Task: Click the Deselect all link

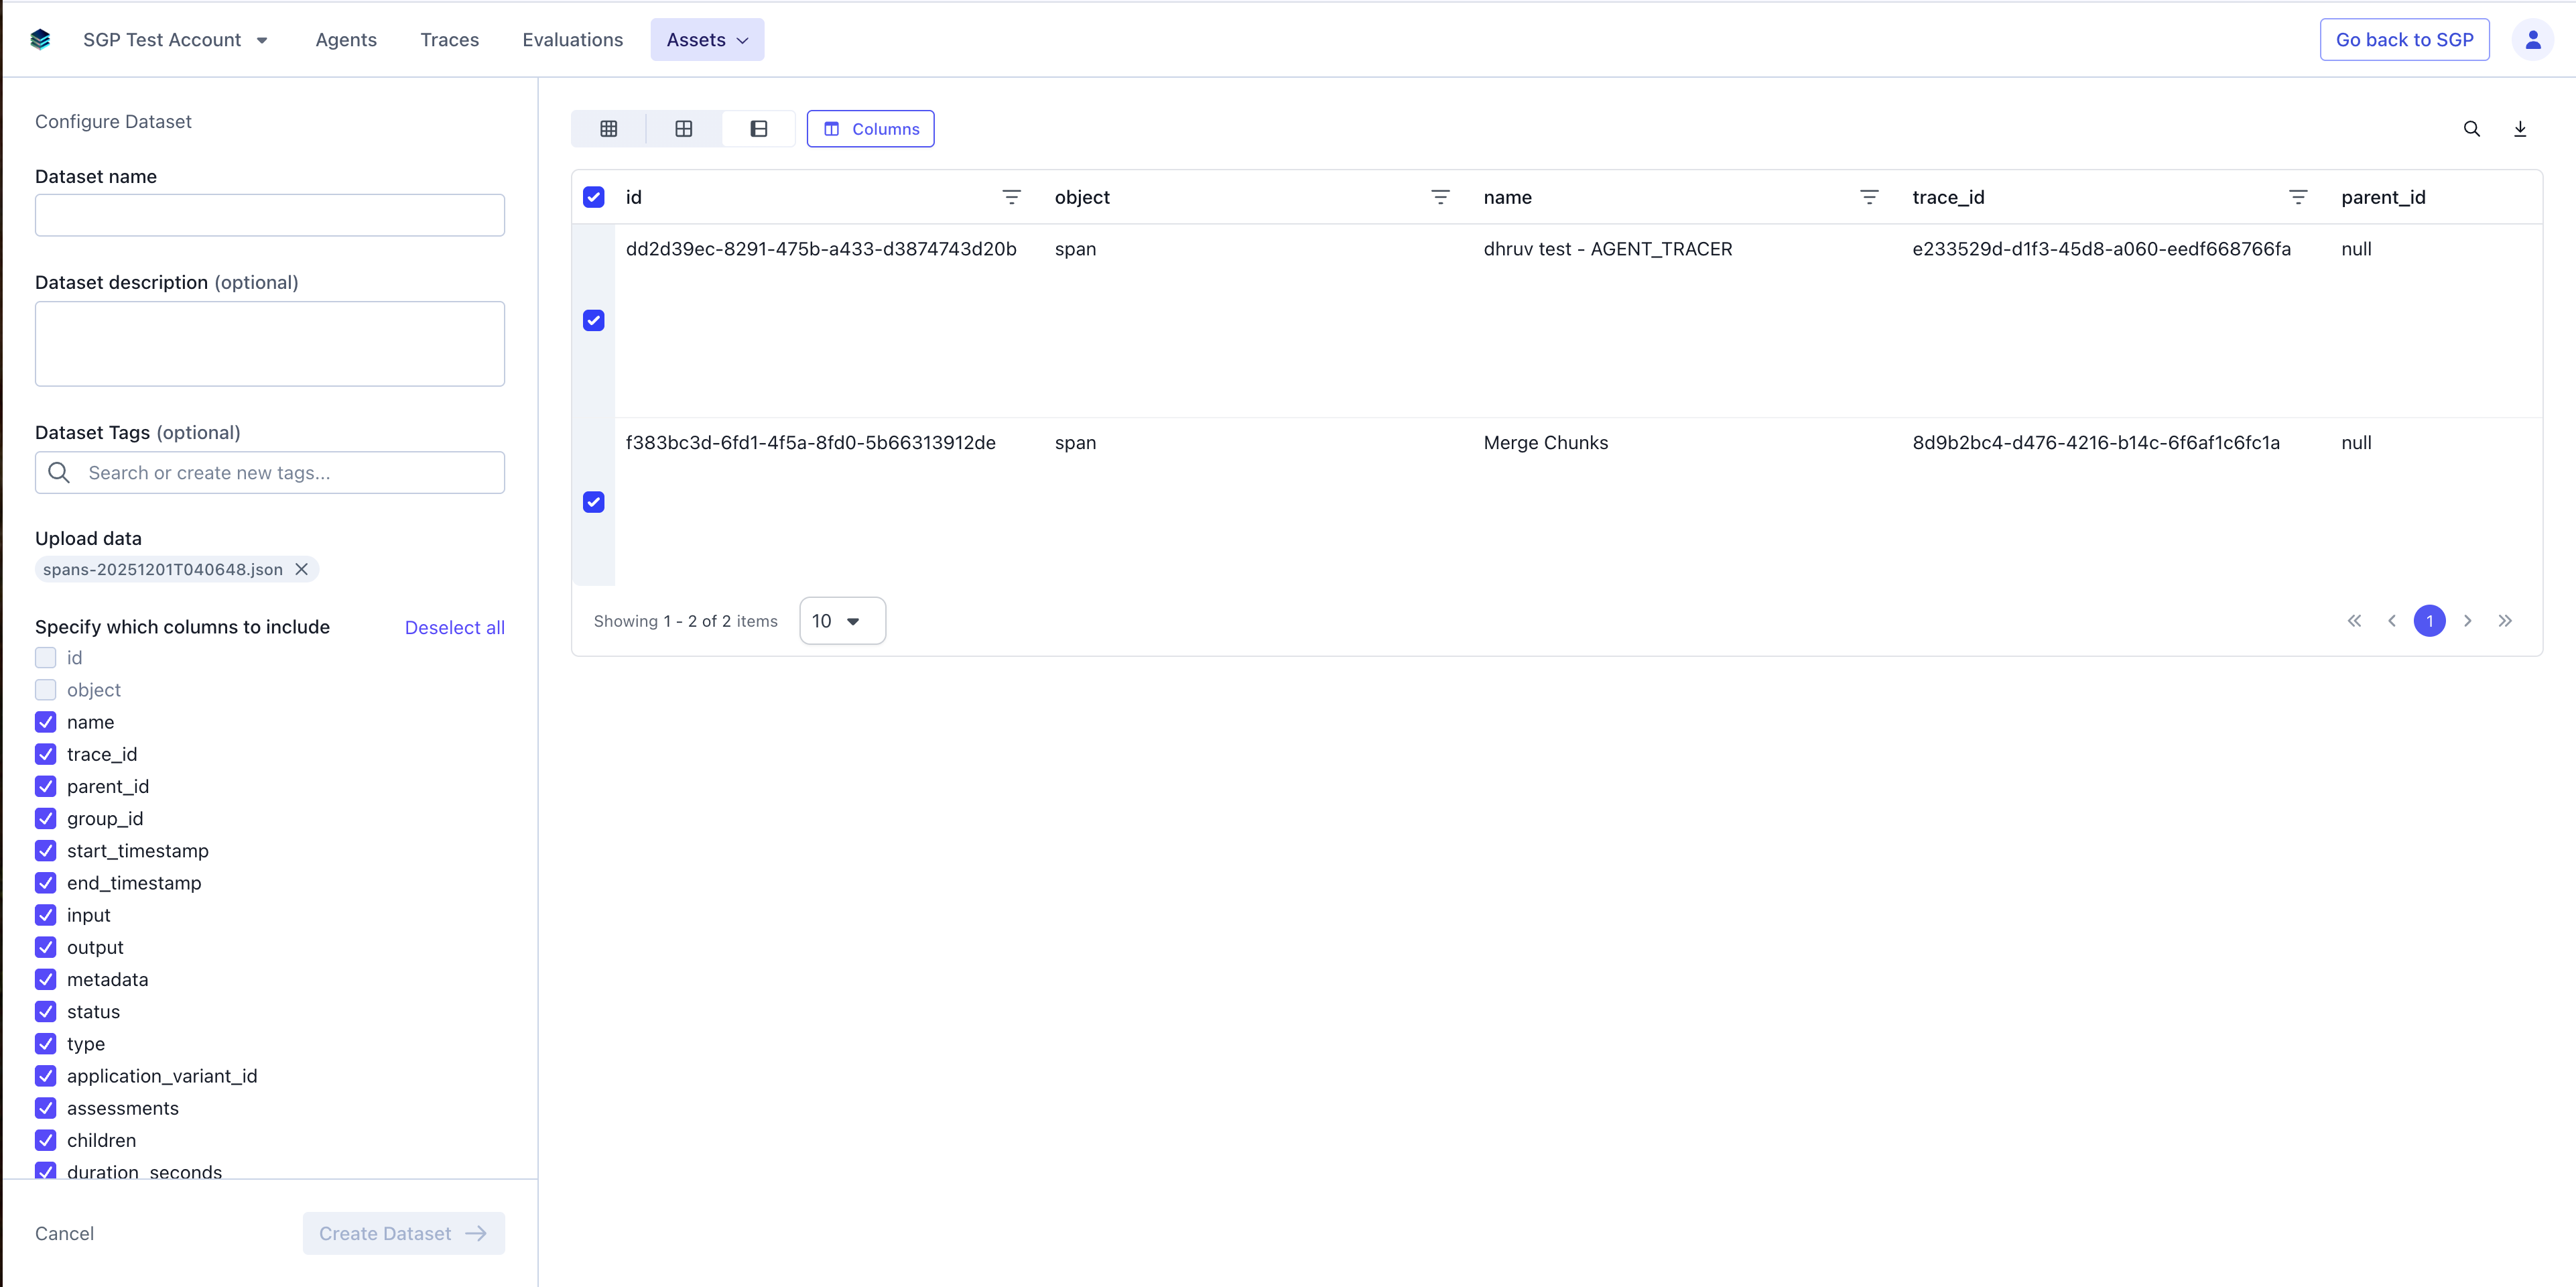Action: [x=454, y=628]
